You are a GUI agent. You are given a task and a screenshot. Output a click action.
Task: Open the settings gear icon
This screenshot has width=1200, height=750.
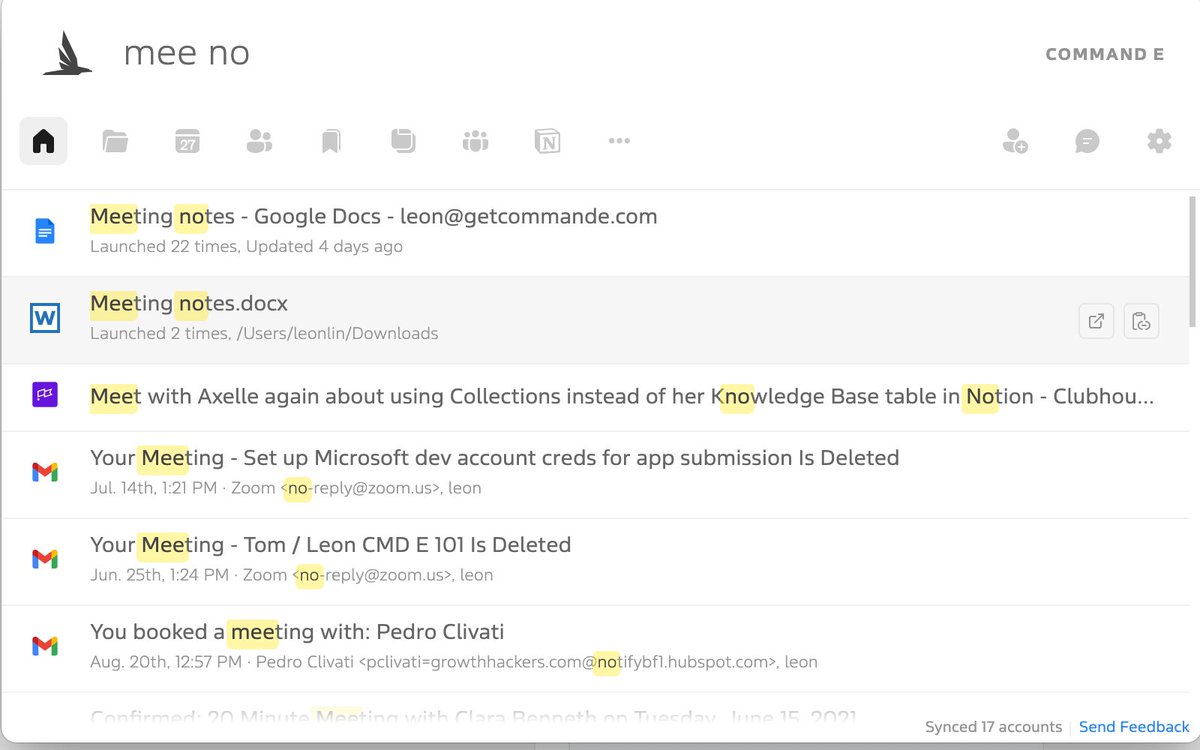(x=1159, y=141)
